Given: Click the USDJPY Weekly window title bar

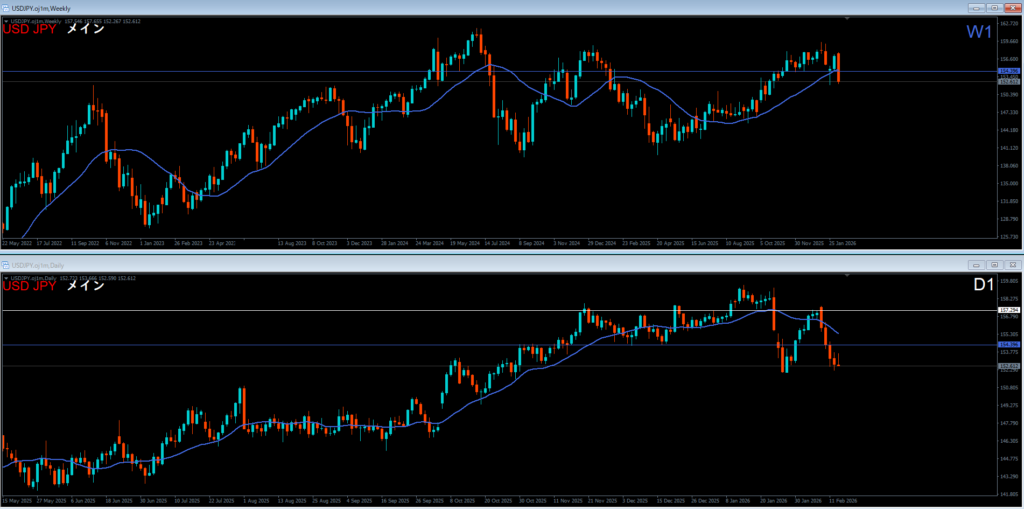Looking at the screenshot, I should pyautogui.click(x=400, y=7).
